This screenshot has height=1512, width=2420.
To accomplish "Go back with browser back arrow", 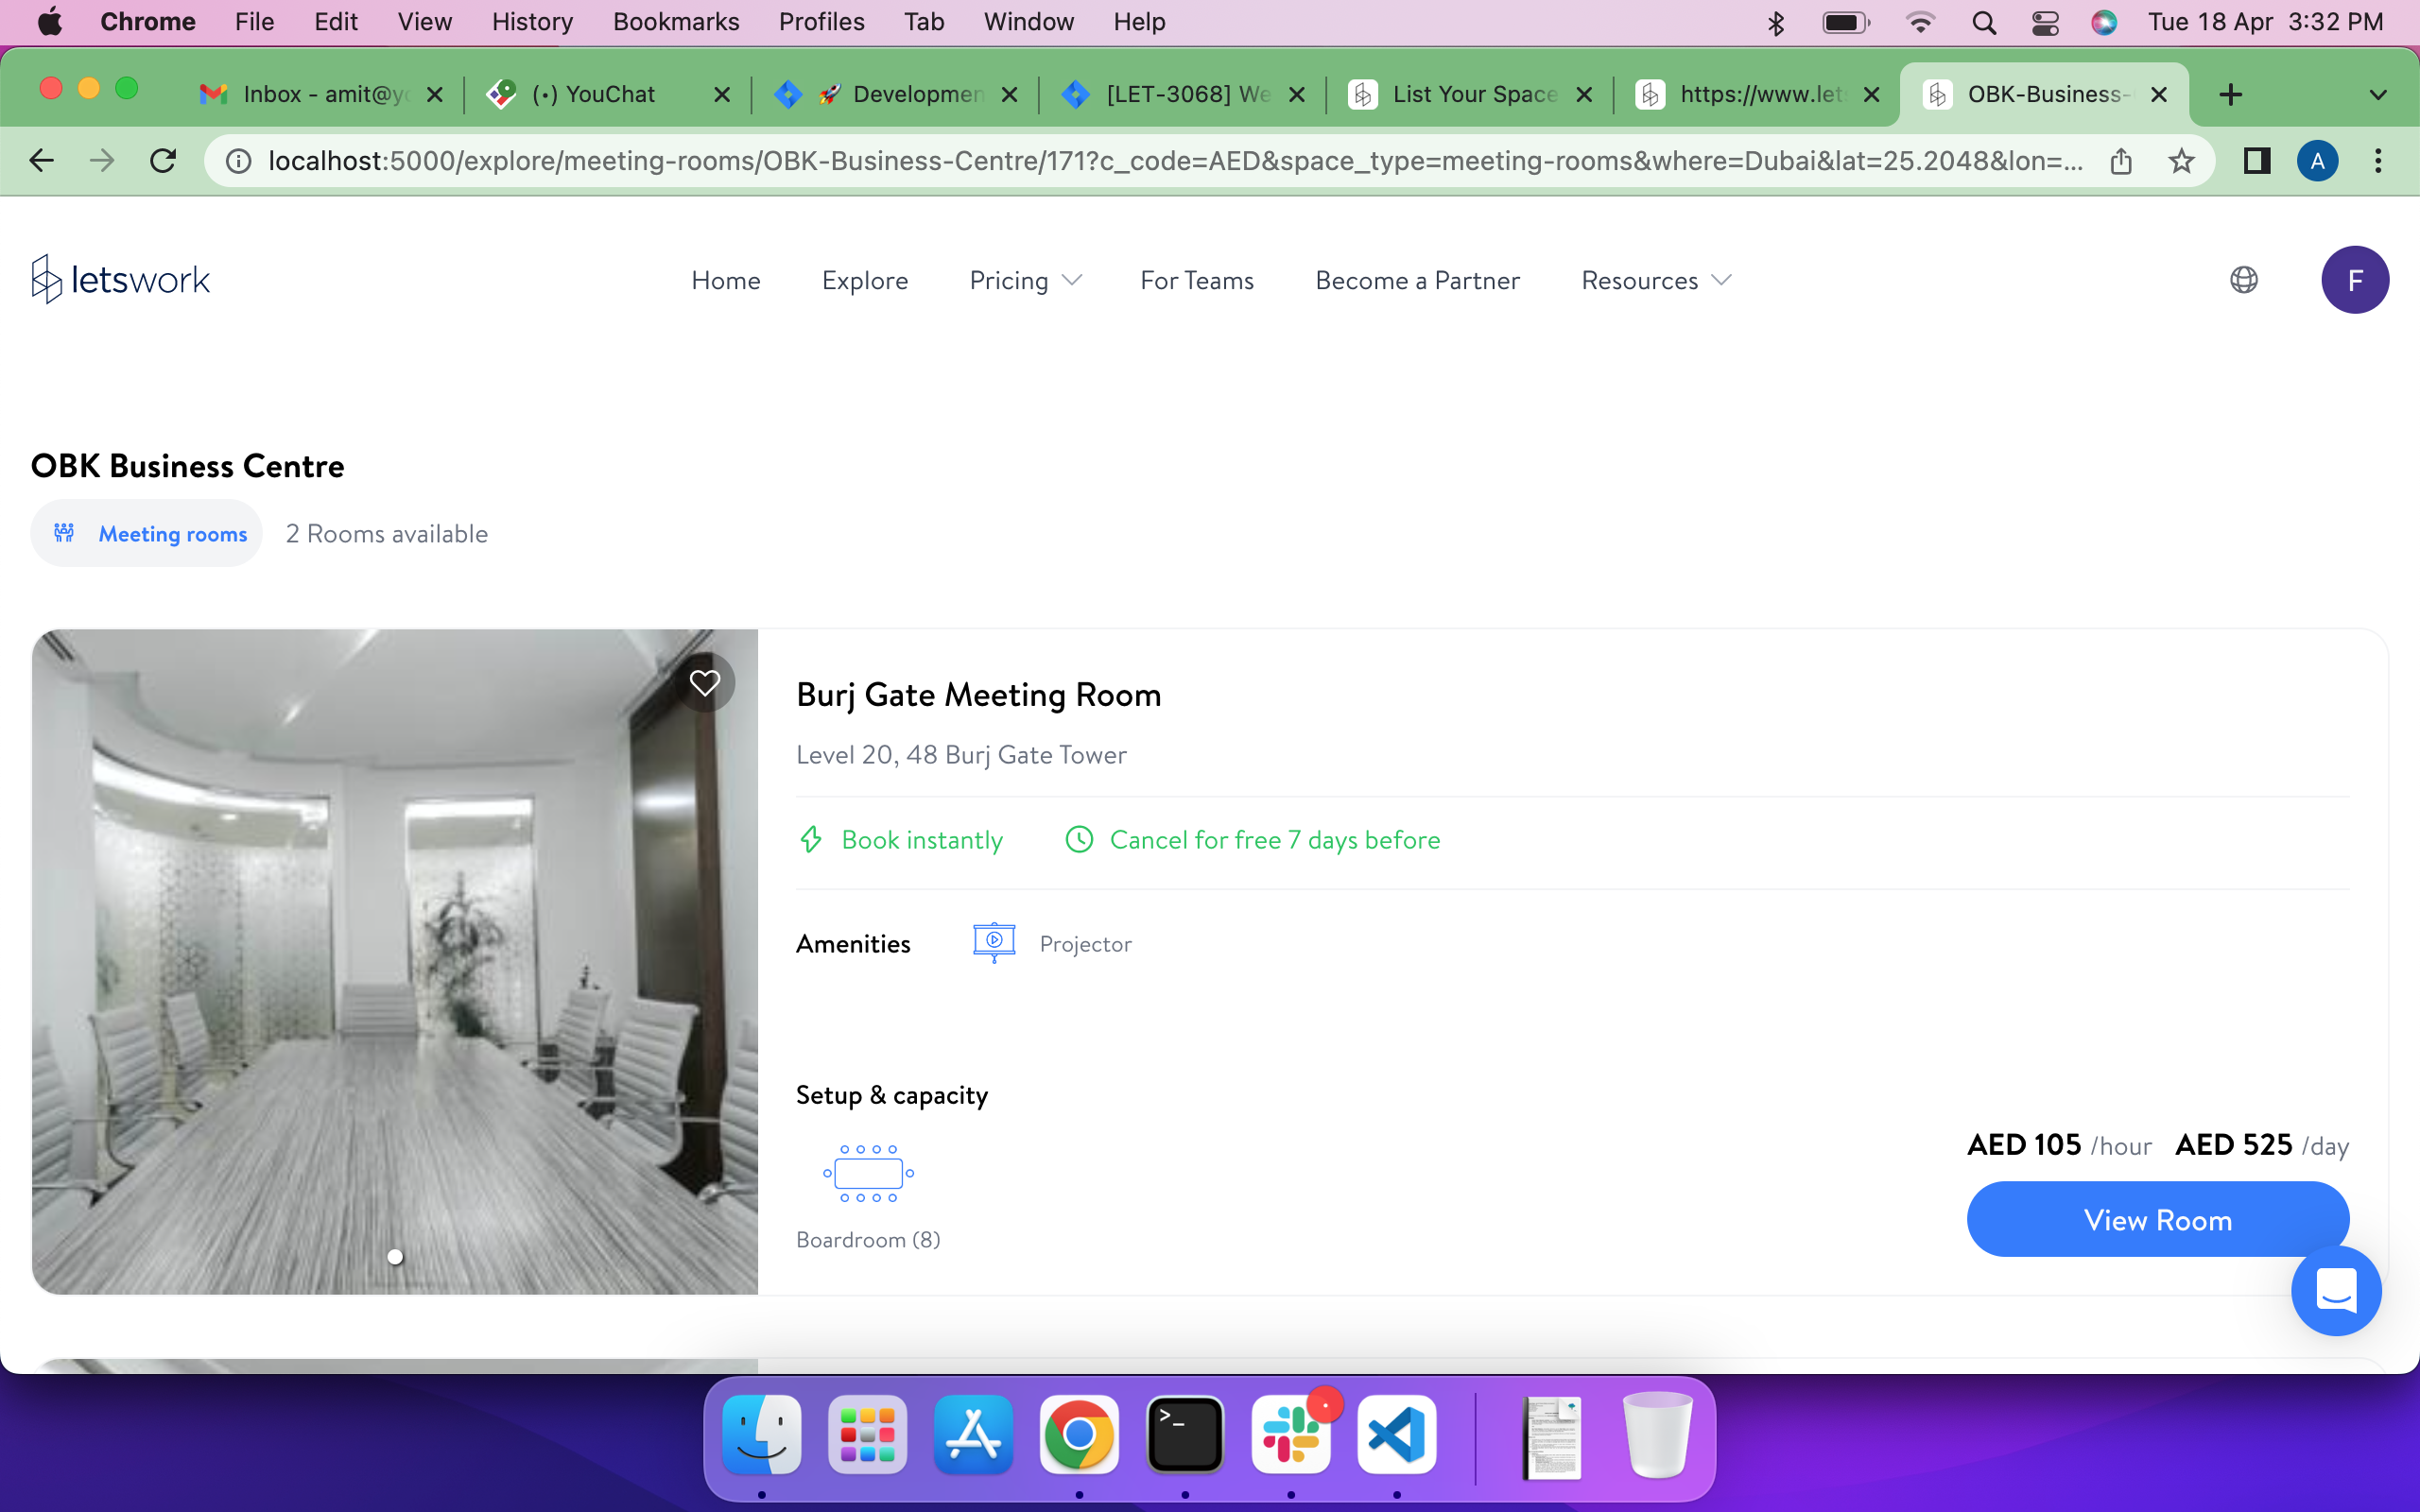I will (41, 160).
